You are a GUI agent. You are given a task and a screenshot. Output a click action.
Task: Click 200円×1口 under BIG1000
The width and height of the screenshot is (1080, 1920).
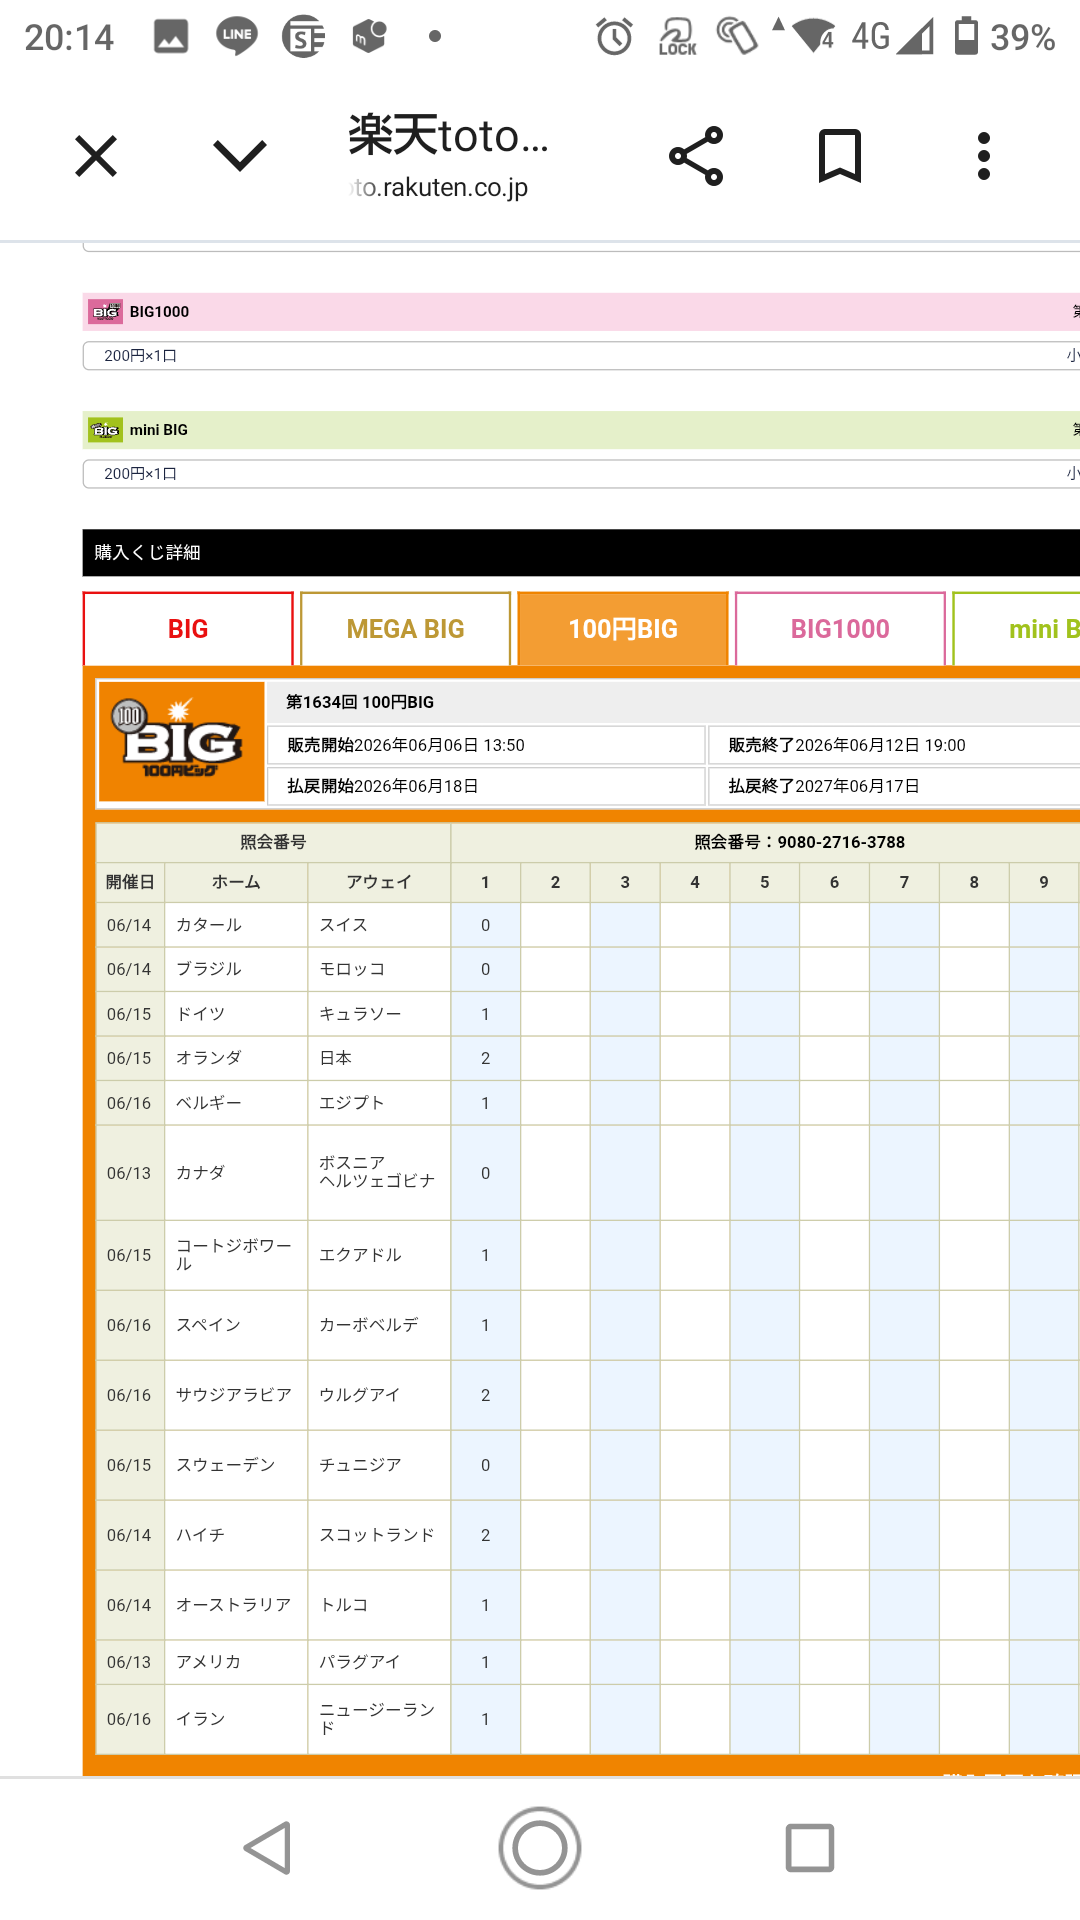point(140,356)
